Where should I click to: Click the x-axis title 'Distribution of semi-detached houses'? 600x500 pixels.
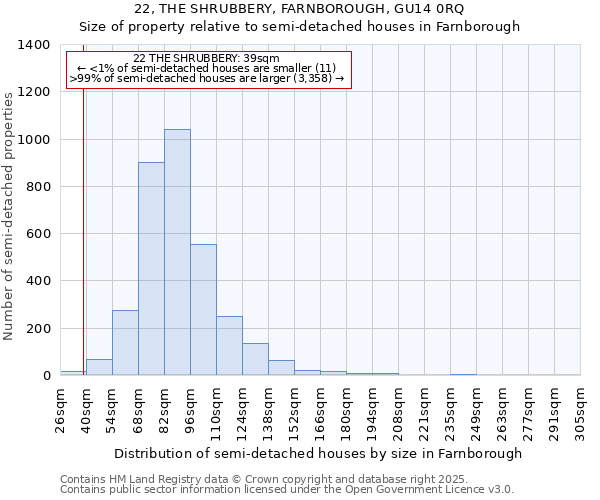pos(318,453)
